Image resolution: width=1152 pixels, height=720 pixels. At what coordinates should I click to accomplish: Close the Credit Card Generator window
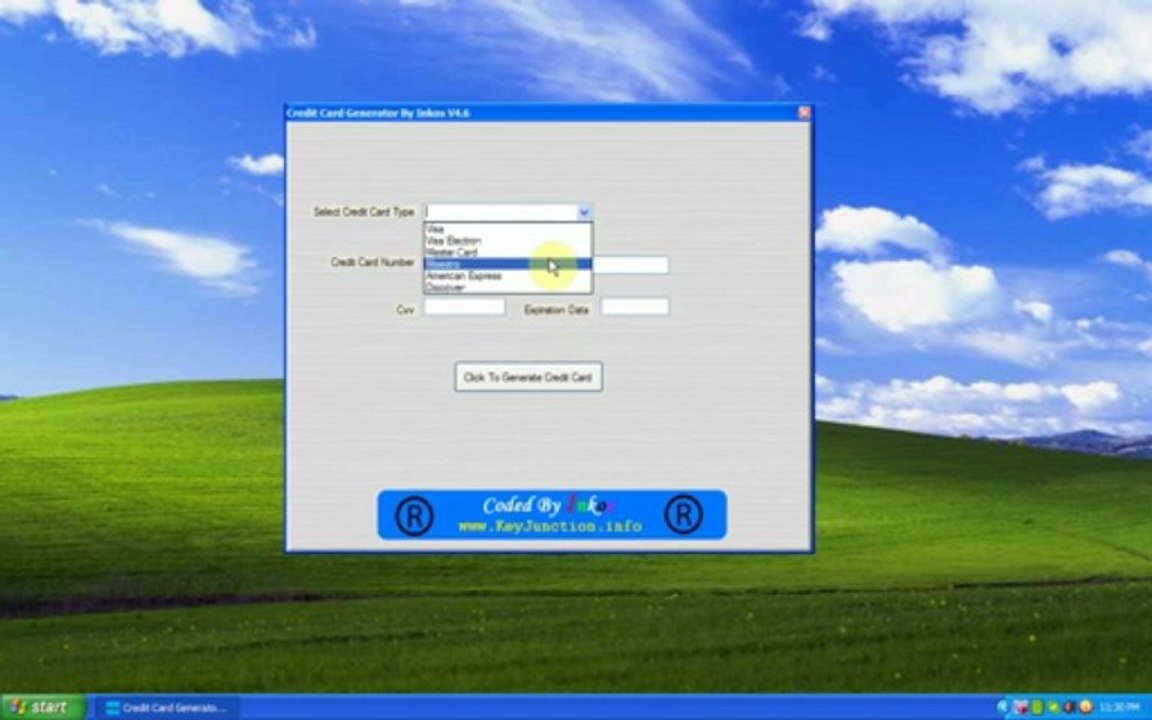coord(804,112)
